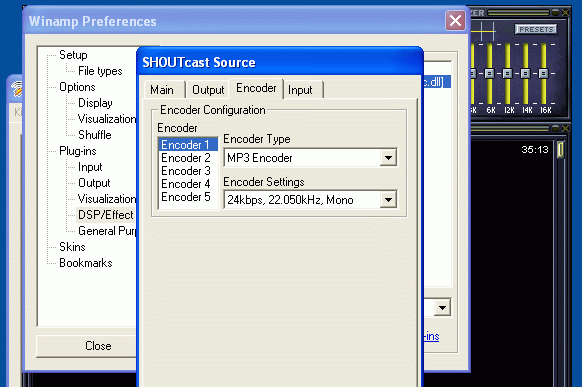Screen dimensions: 582x387
Task: Select DSP/Effect in the preferences tree
Action: (105, 214)
